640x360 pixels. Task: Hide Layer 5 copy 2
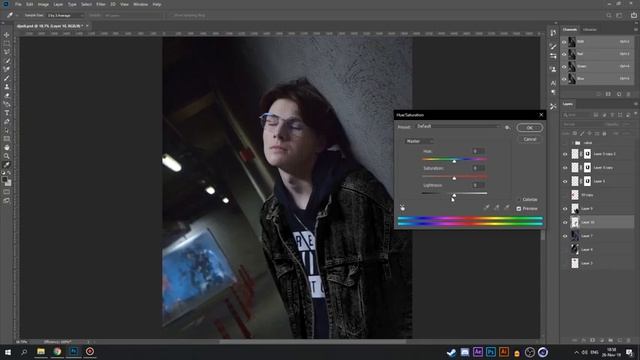[565, 154]
